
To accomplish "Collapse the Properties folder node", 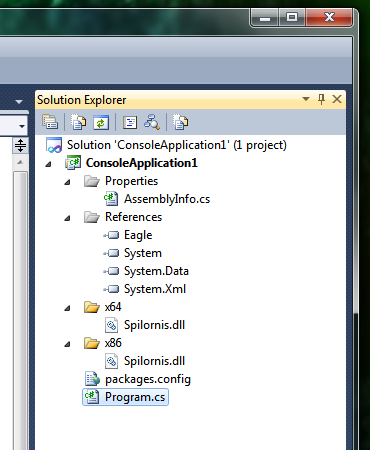I will click(x=68, y=182).
